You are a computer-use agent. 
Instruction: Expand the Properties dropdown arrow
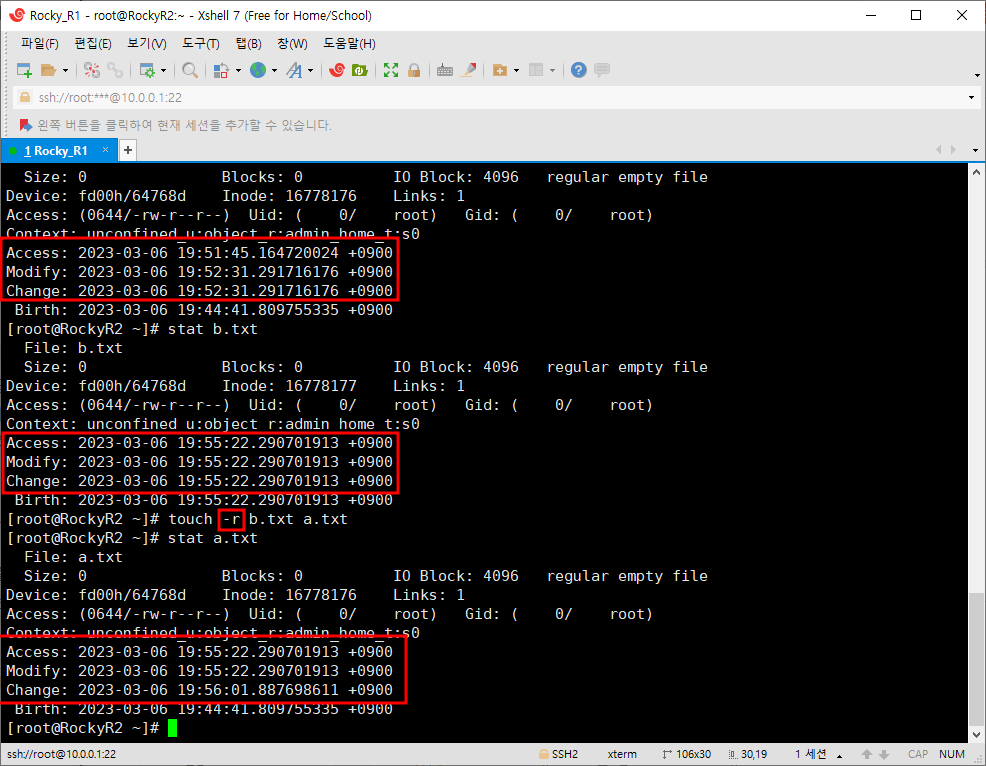[x=163, y=70]
